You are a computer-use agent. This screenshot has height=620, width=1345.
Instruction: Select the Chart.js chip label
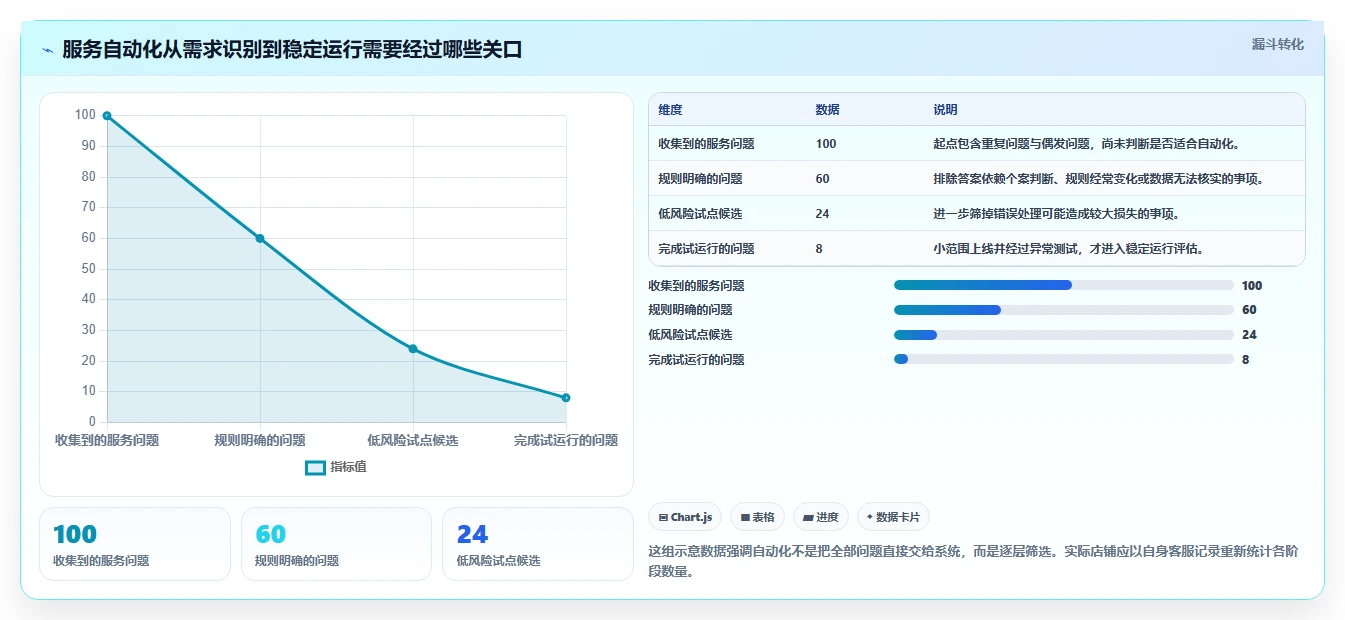coord(691,517)
